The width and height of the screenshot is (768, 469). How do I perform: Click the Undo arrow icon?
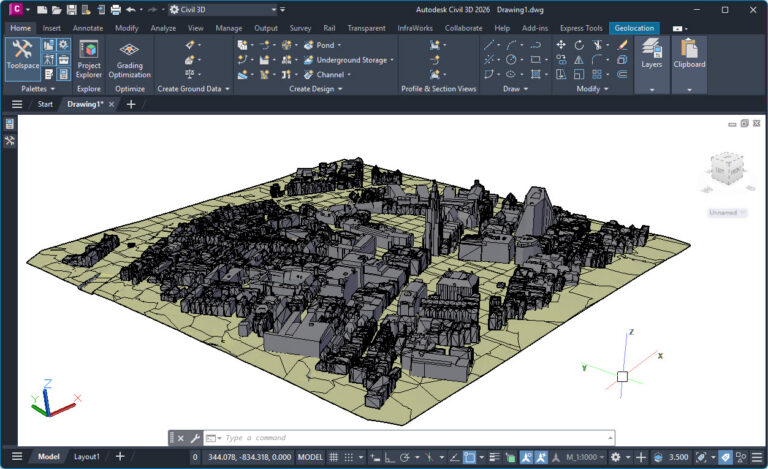tap(130, 9)
